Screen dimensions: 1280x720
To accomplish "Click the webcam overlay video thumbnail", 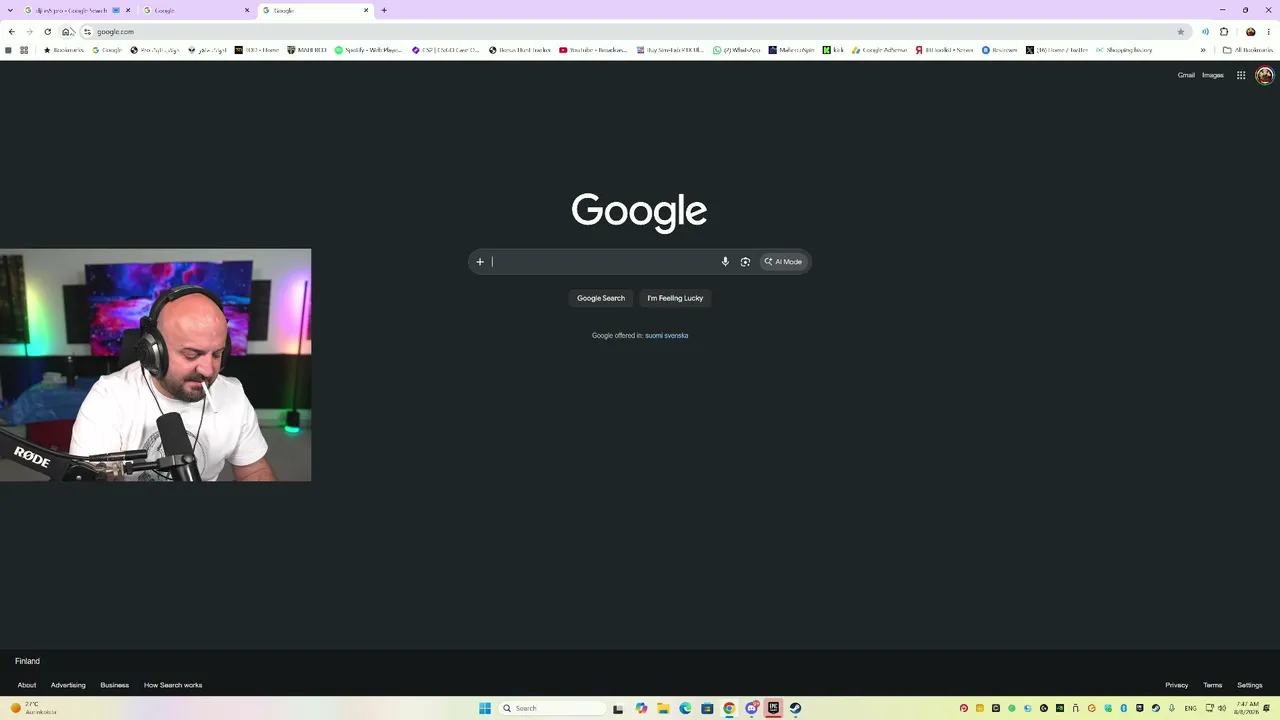I will coord(155,365).
